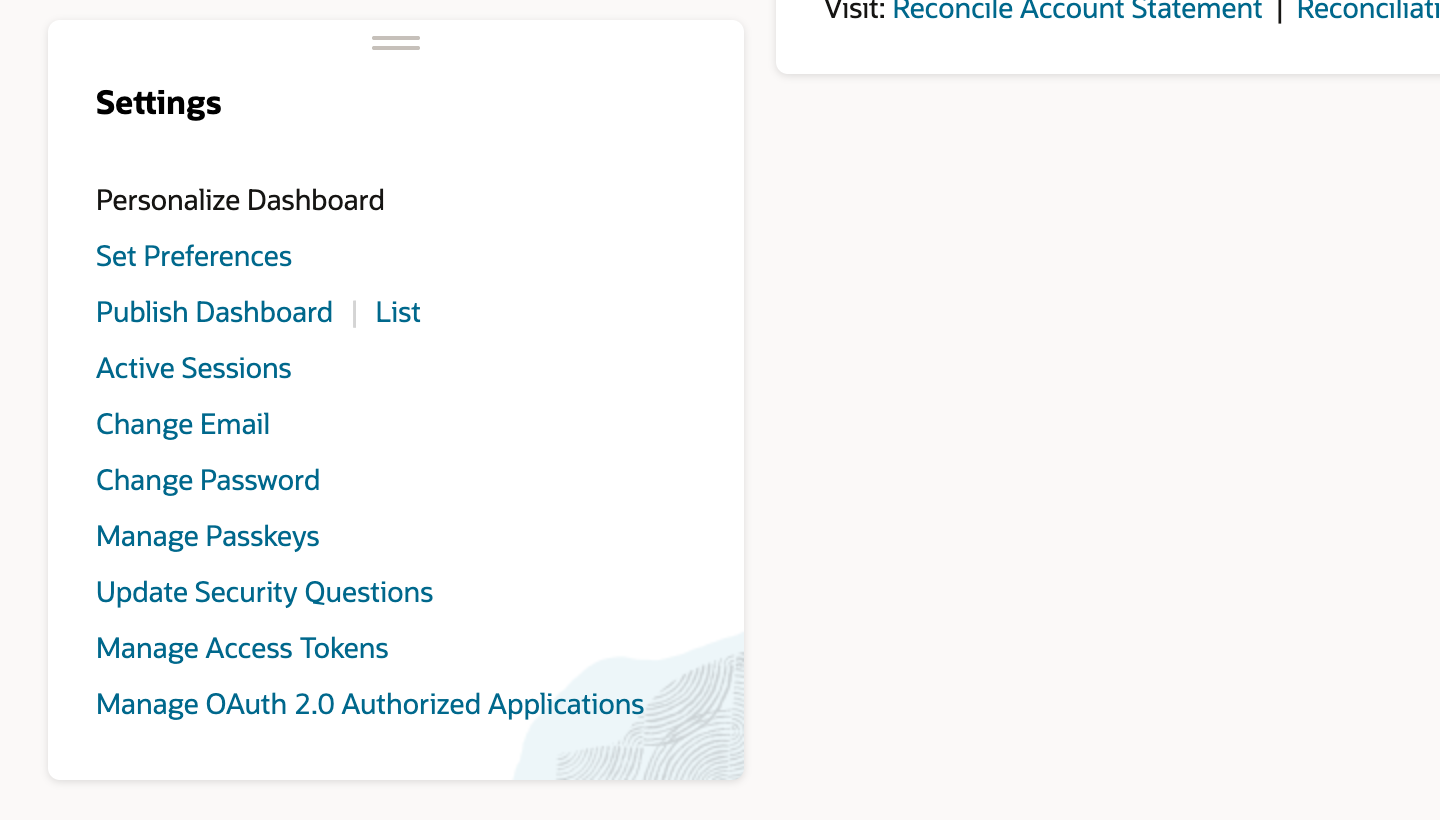Viewport: 1440px width, 820px height.
Task: Open Manage Passkeys
Action: pos(208,536)
